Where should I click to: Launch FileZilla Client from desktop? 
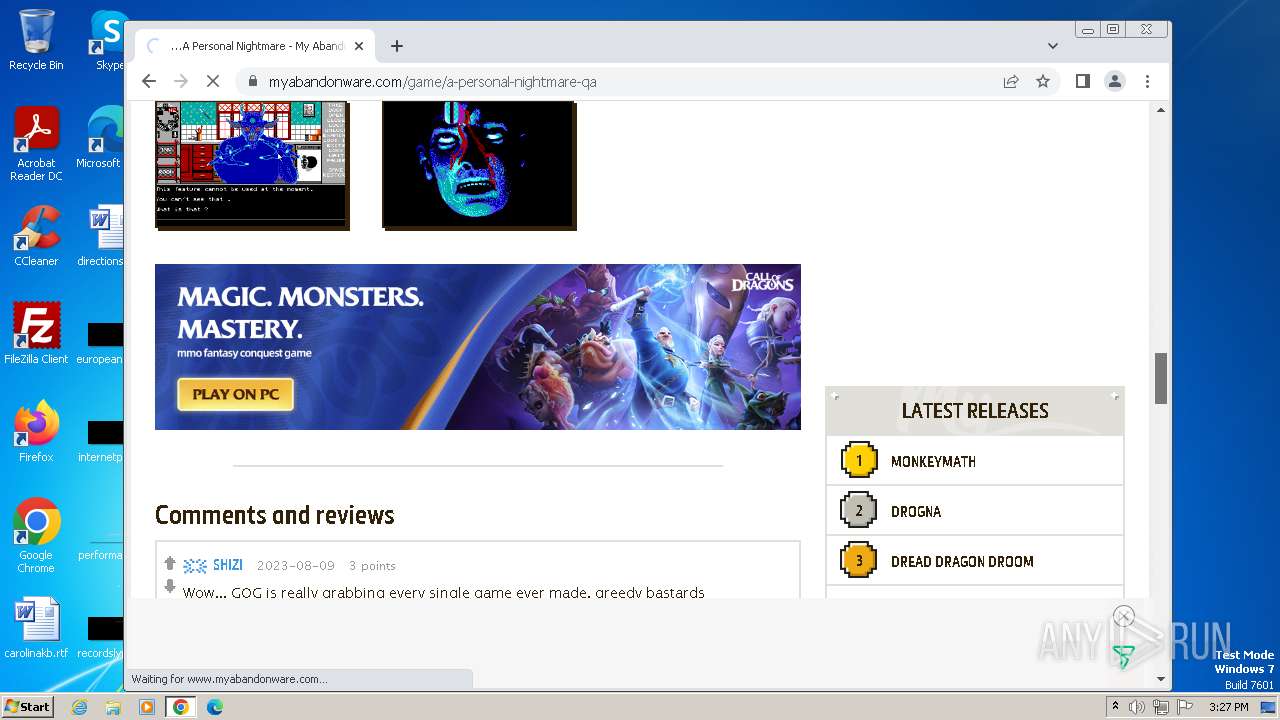(36, 334)
